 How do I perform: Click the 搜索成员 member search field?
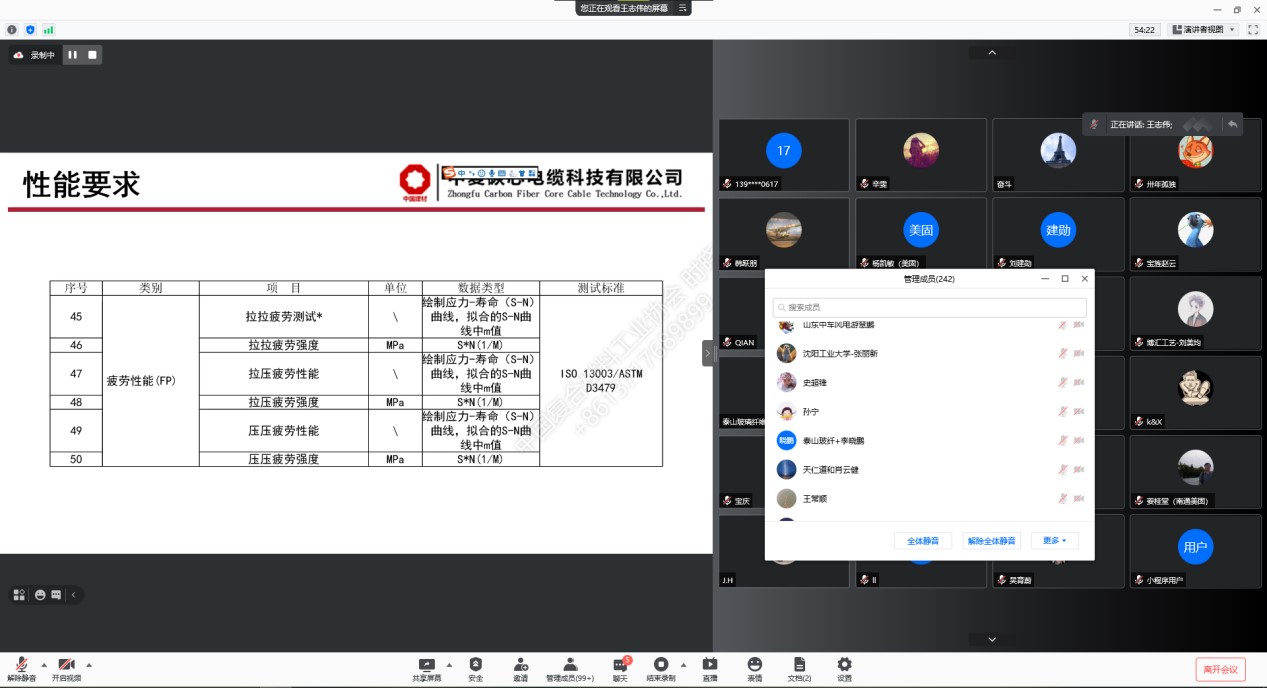[928, 308]
